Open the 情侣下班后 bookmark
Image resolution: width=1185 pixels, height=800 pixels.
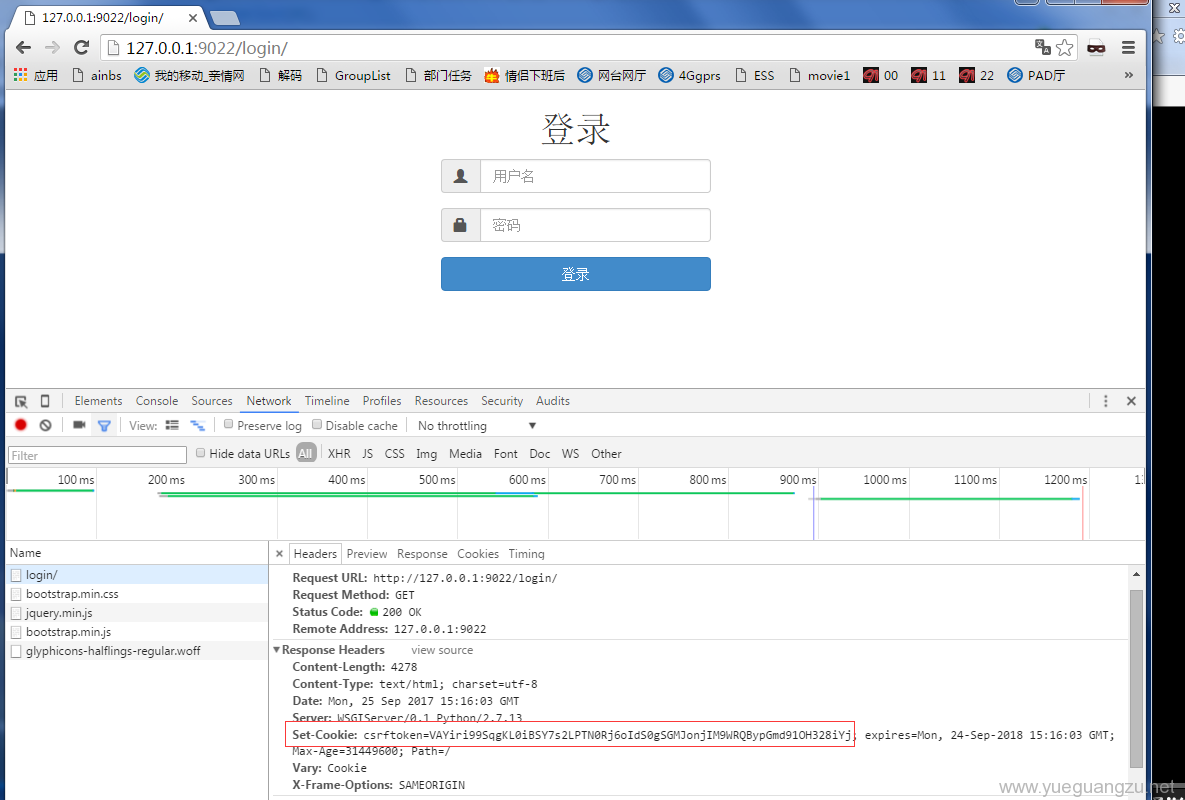coord(524,76)
